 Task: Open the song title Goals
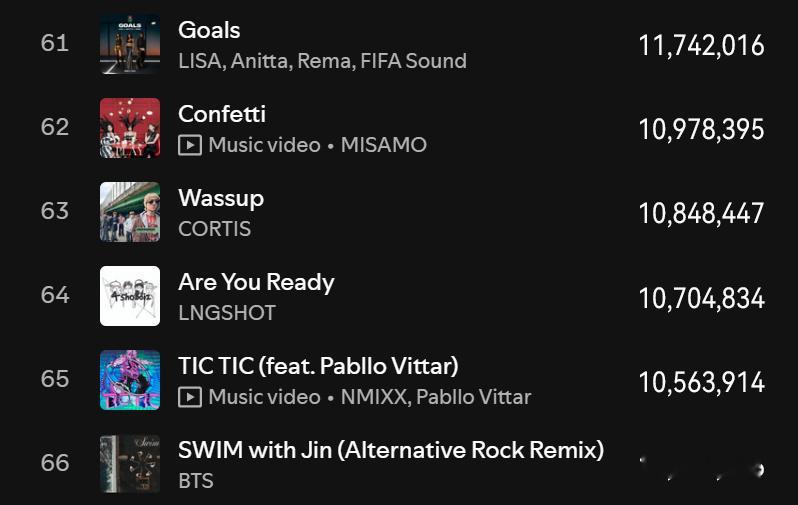pyautogui.click(x=209, y=30)
